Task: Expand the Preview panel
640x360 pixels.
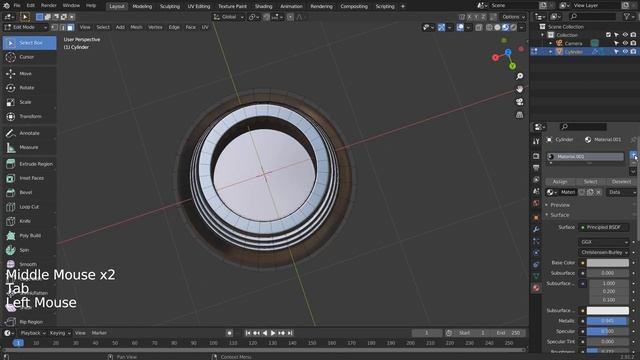Action: (x=560, y=205)
